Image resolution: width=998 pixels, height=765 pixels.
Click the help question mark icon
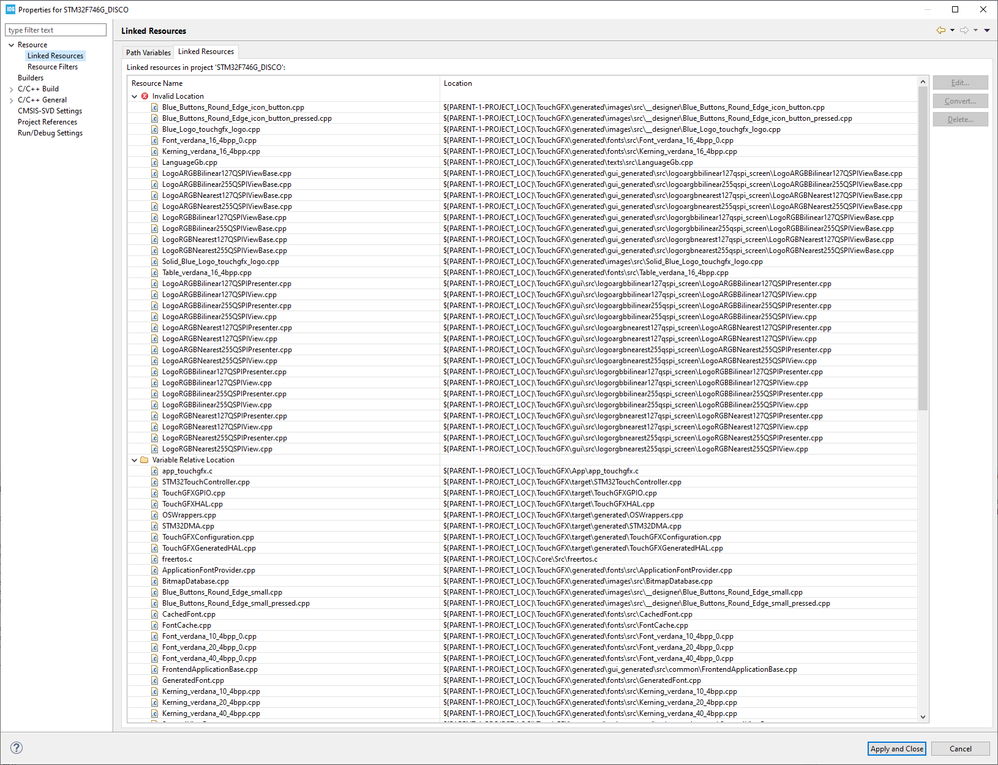pyautogui.click(x=17, y=748)
